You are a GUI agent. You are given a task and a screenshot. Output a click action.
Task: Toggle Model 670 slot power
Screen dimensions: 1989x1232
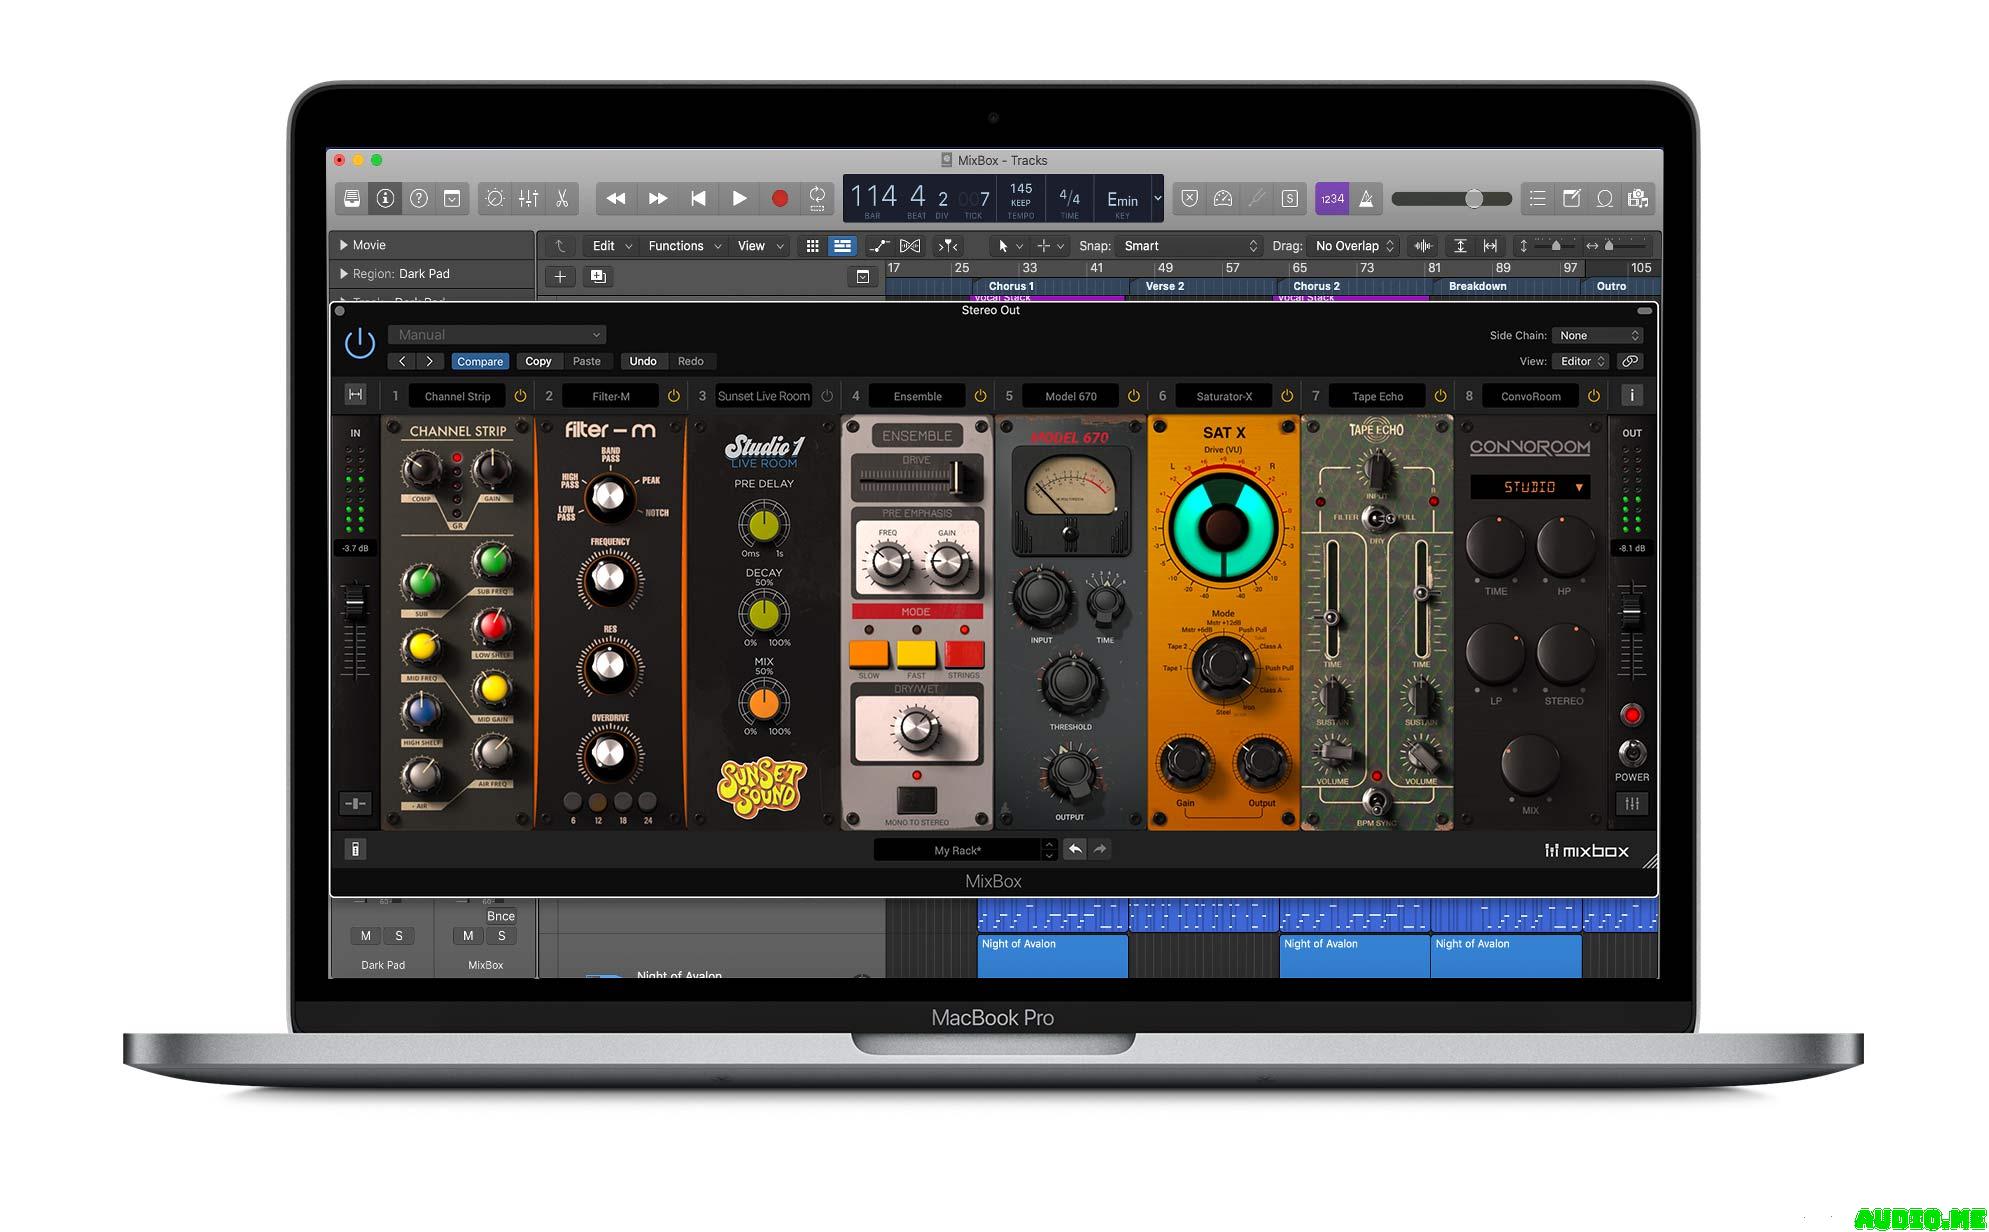click(1133, 396)
